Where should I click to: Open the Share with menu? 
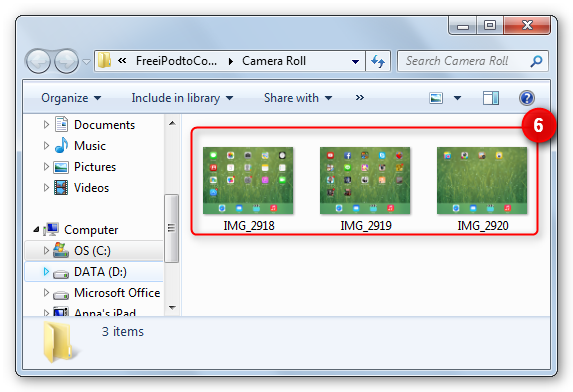[298, 98]
